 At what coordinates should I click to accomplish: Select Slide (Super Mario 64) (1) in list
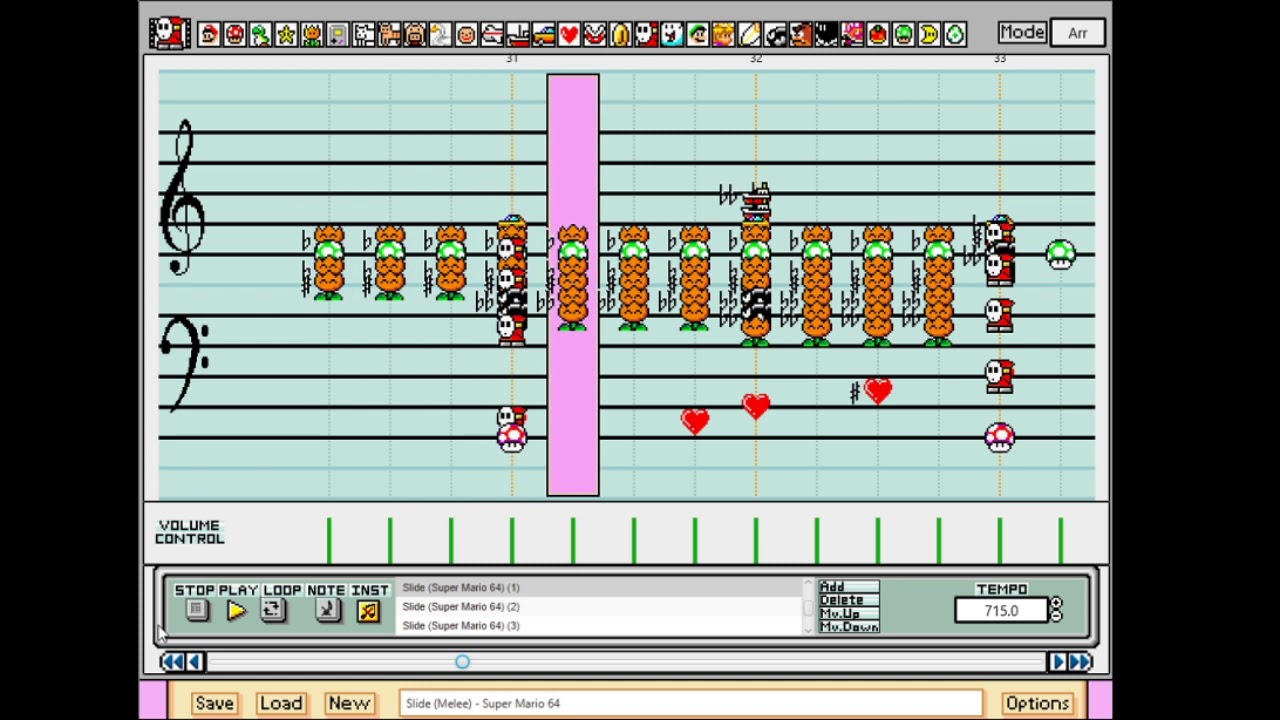click(x=600, y=588)
